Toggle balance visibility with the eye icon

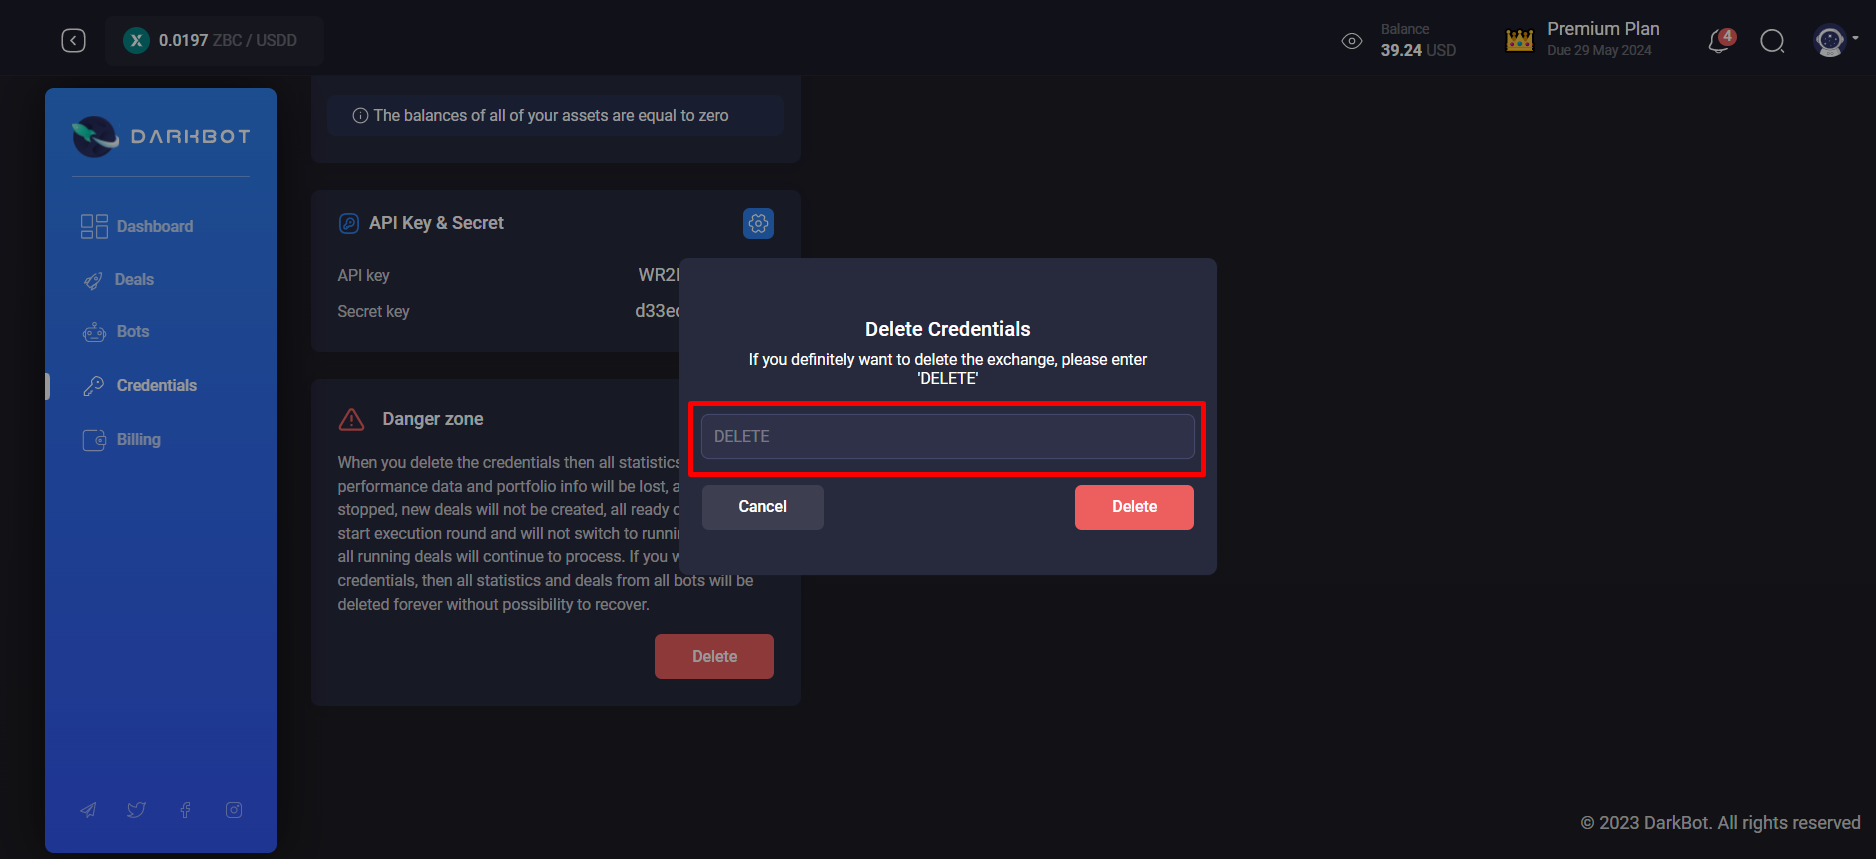[1351, 41]
